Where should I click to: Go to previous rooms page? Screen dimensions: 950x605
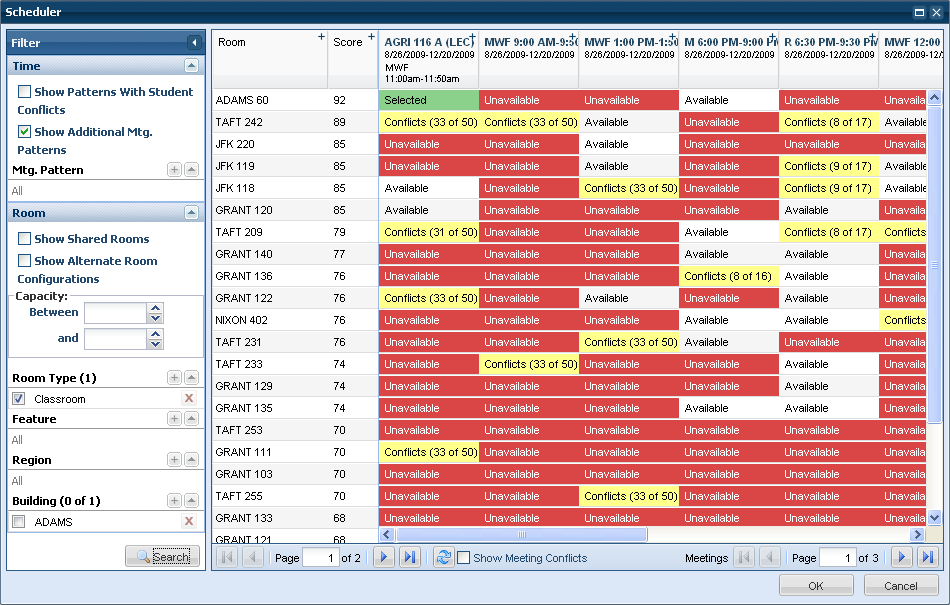pyautogui.click(x=253, y=557)
